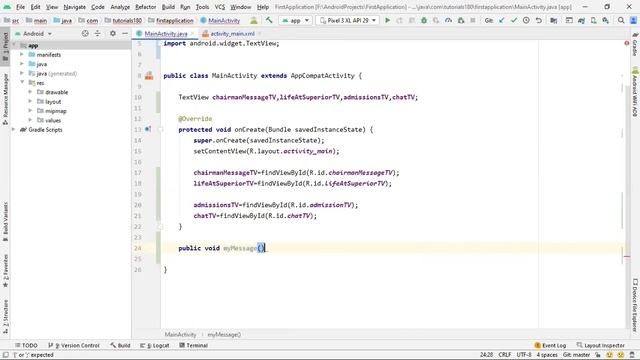Click the MainActivity breadcrumb in navigation bar

tap(220, 20)
